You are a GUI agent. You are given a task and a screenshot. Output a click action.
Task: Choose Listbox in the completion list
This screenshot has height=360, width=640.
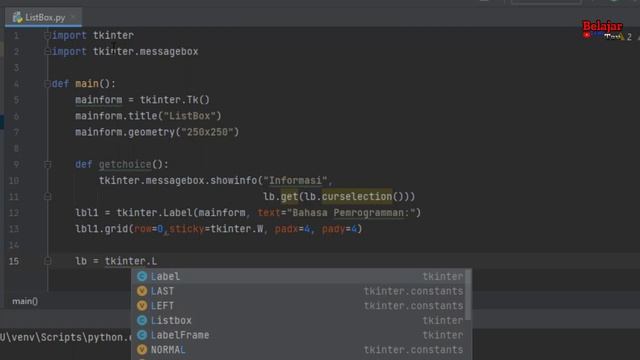pyautogui.click(x=301, y=320)
